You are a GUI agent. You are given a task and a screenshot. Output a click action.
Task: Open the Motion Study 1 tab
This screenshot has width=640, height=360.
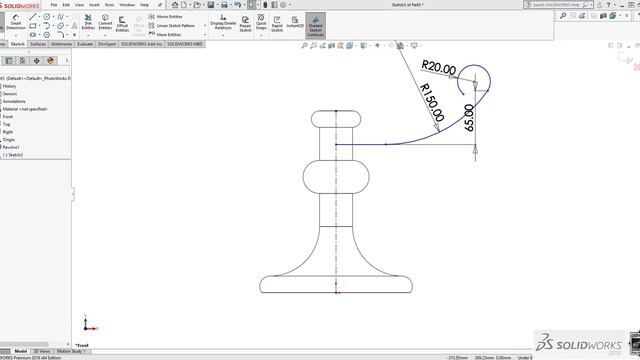click(x=71, y=351)
